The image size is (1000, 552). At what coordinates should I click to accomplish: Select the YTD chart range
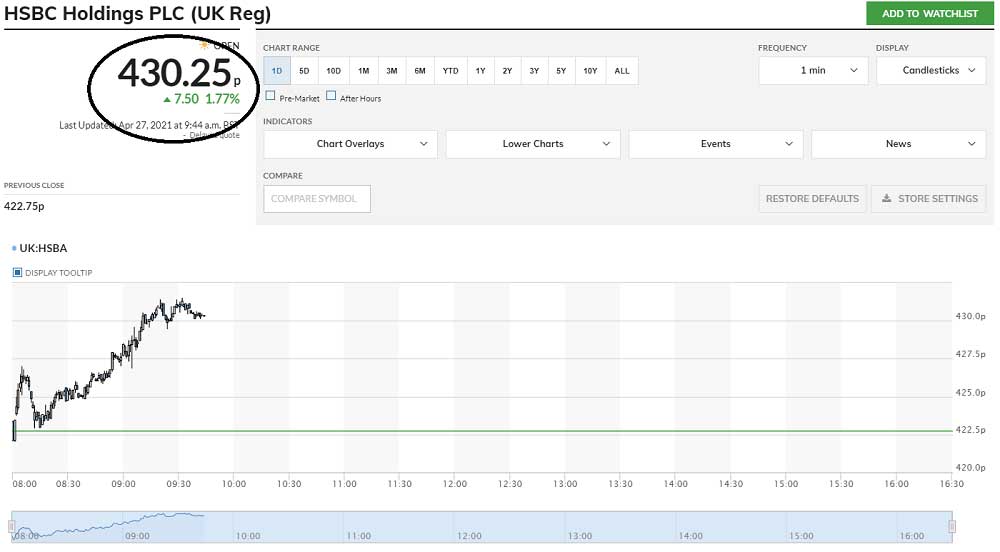coord(450,71)
